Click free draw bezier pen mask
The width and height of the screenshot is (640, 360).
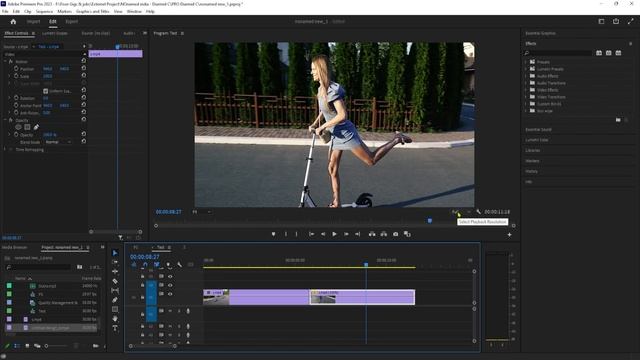click(x=36, y=127)
